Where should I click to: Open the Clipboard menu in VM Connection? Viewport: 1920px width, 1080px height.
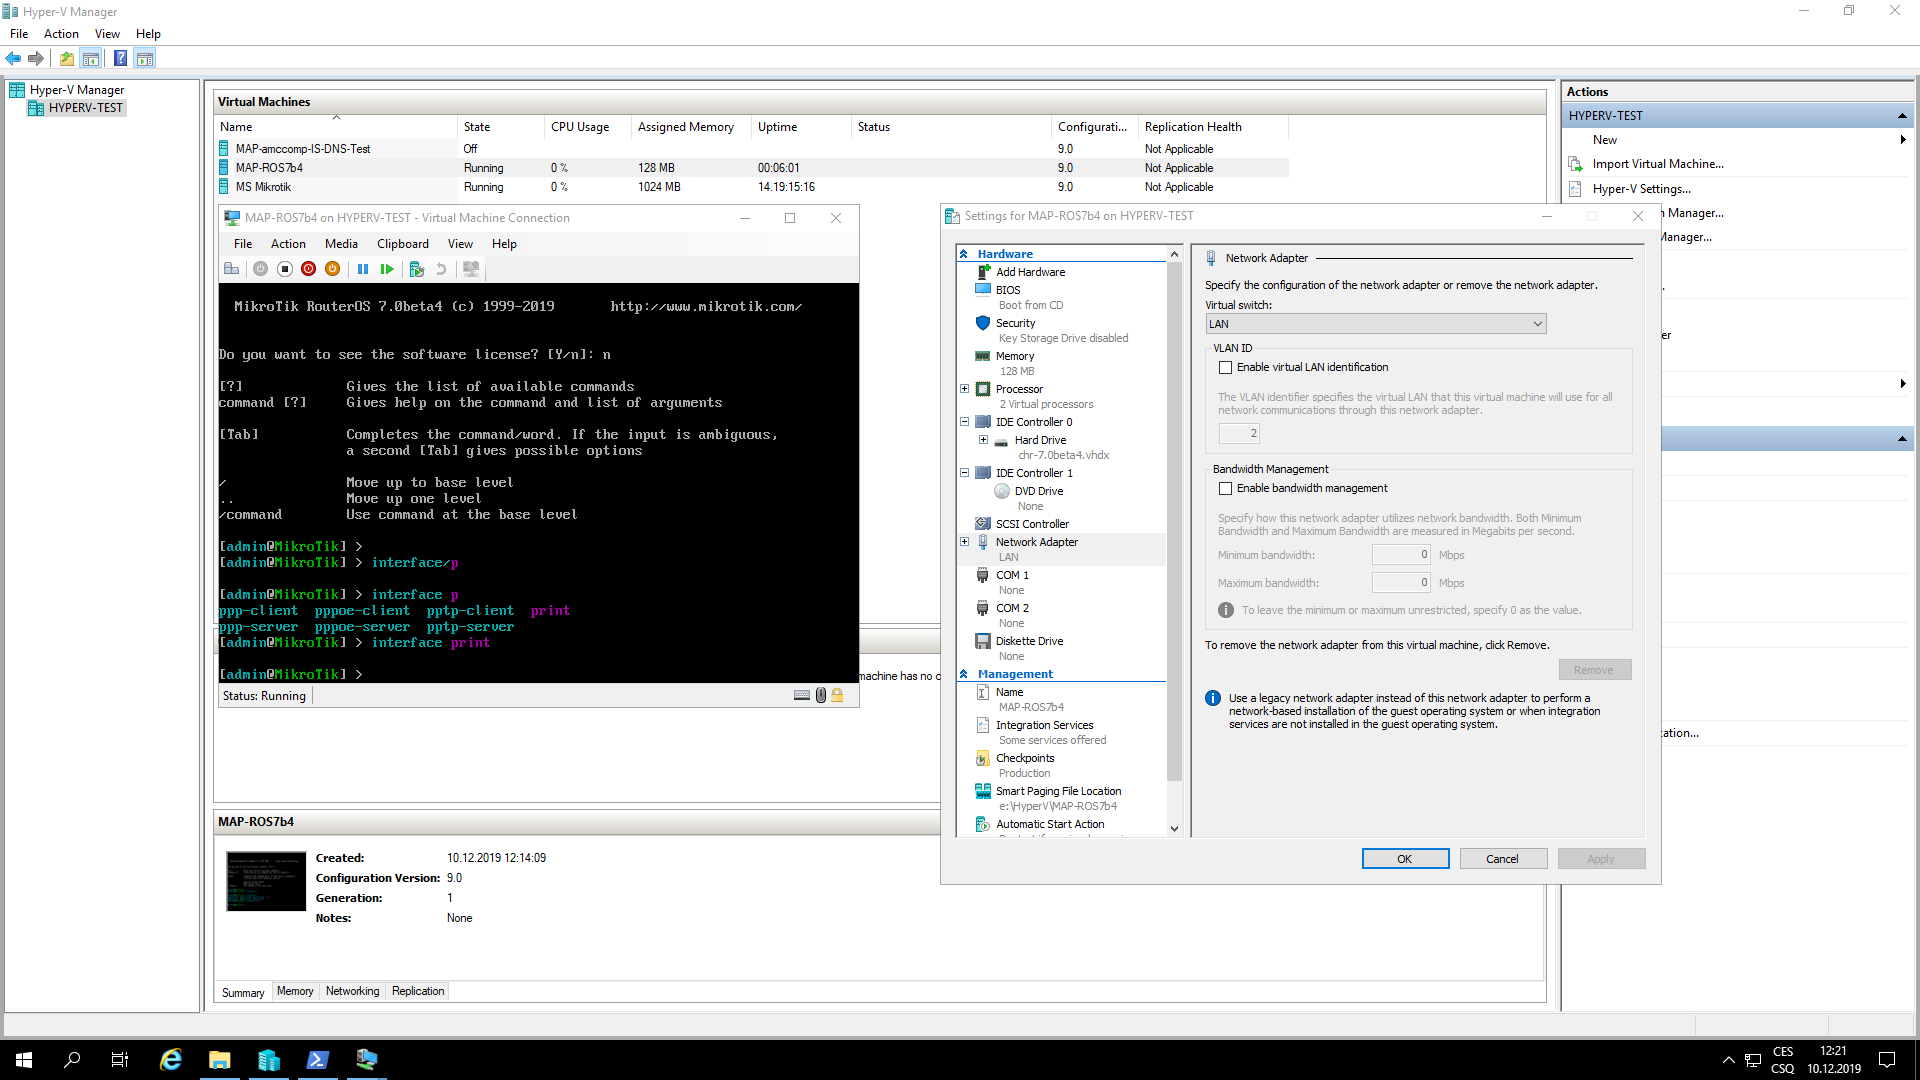(x=402, y=244)
